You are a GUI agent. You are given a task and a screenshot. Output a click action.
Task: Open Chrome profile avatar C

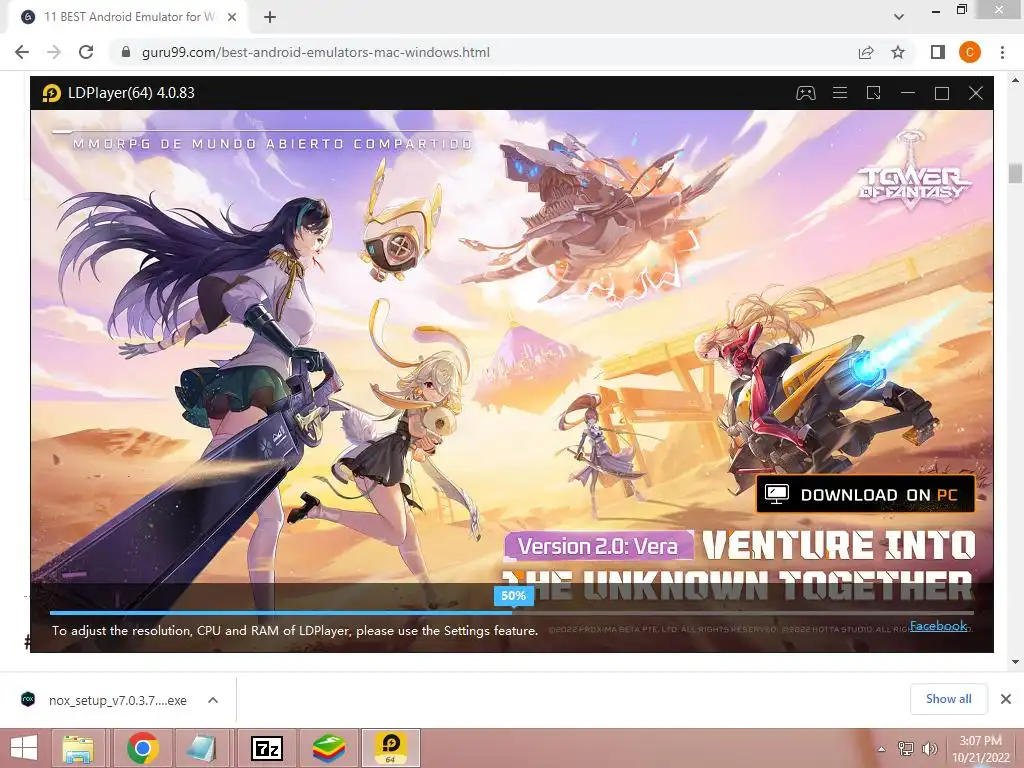tap(970, 52)
